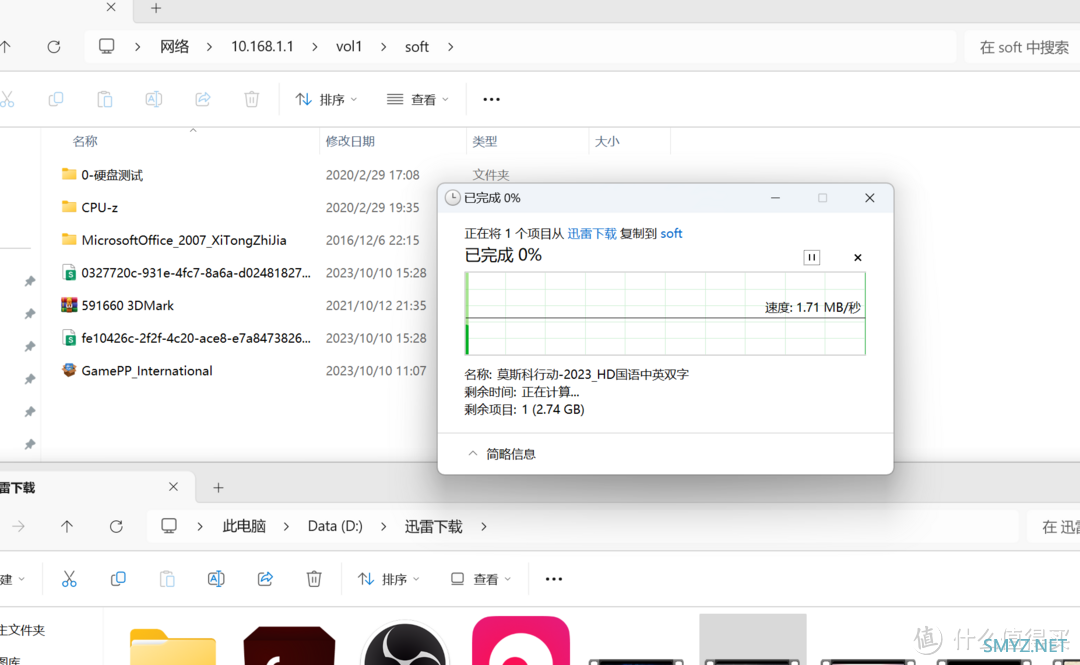1080x665 pixels.
Task: Add new tab in 迅雷下载 window
Action: click(x=218, y=488)
